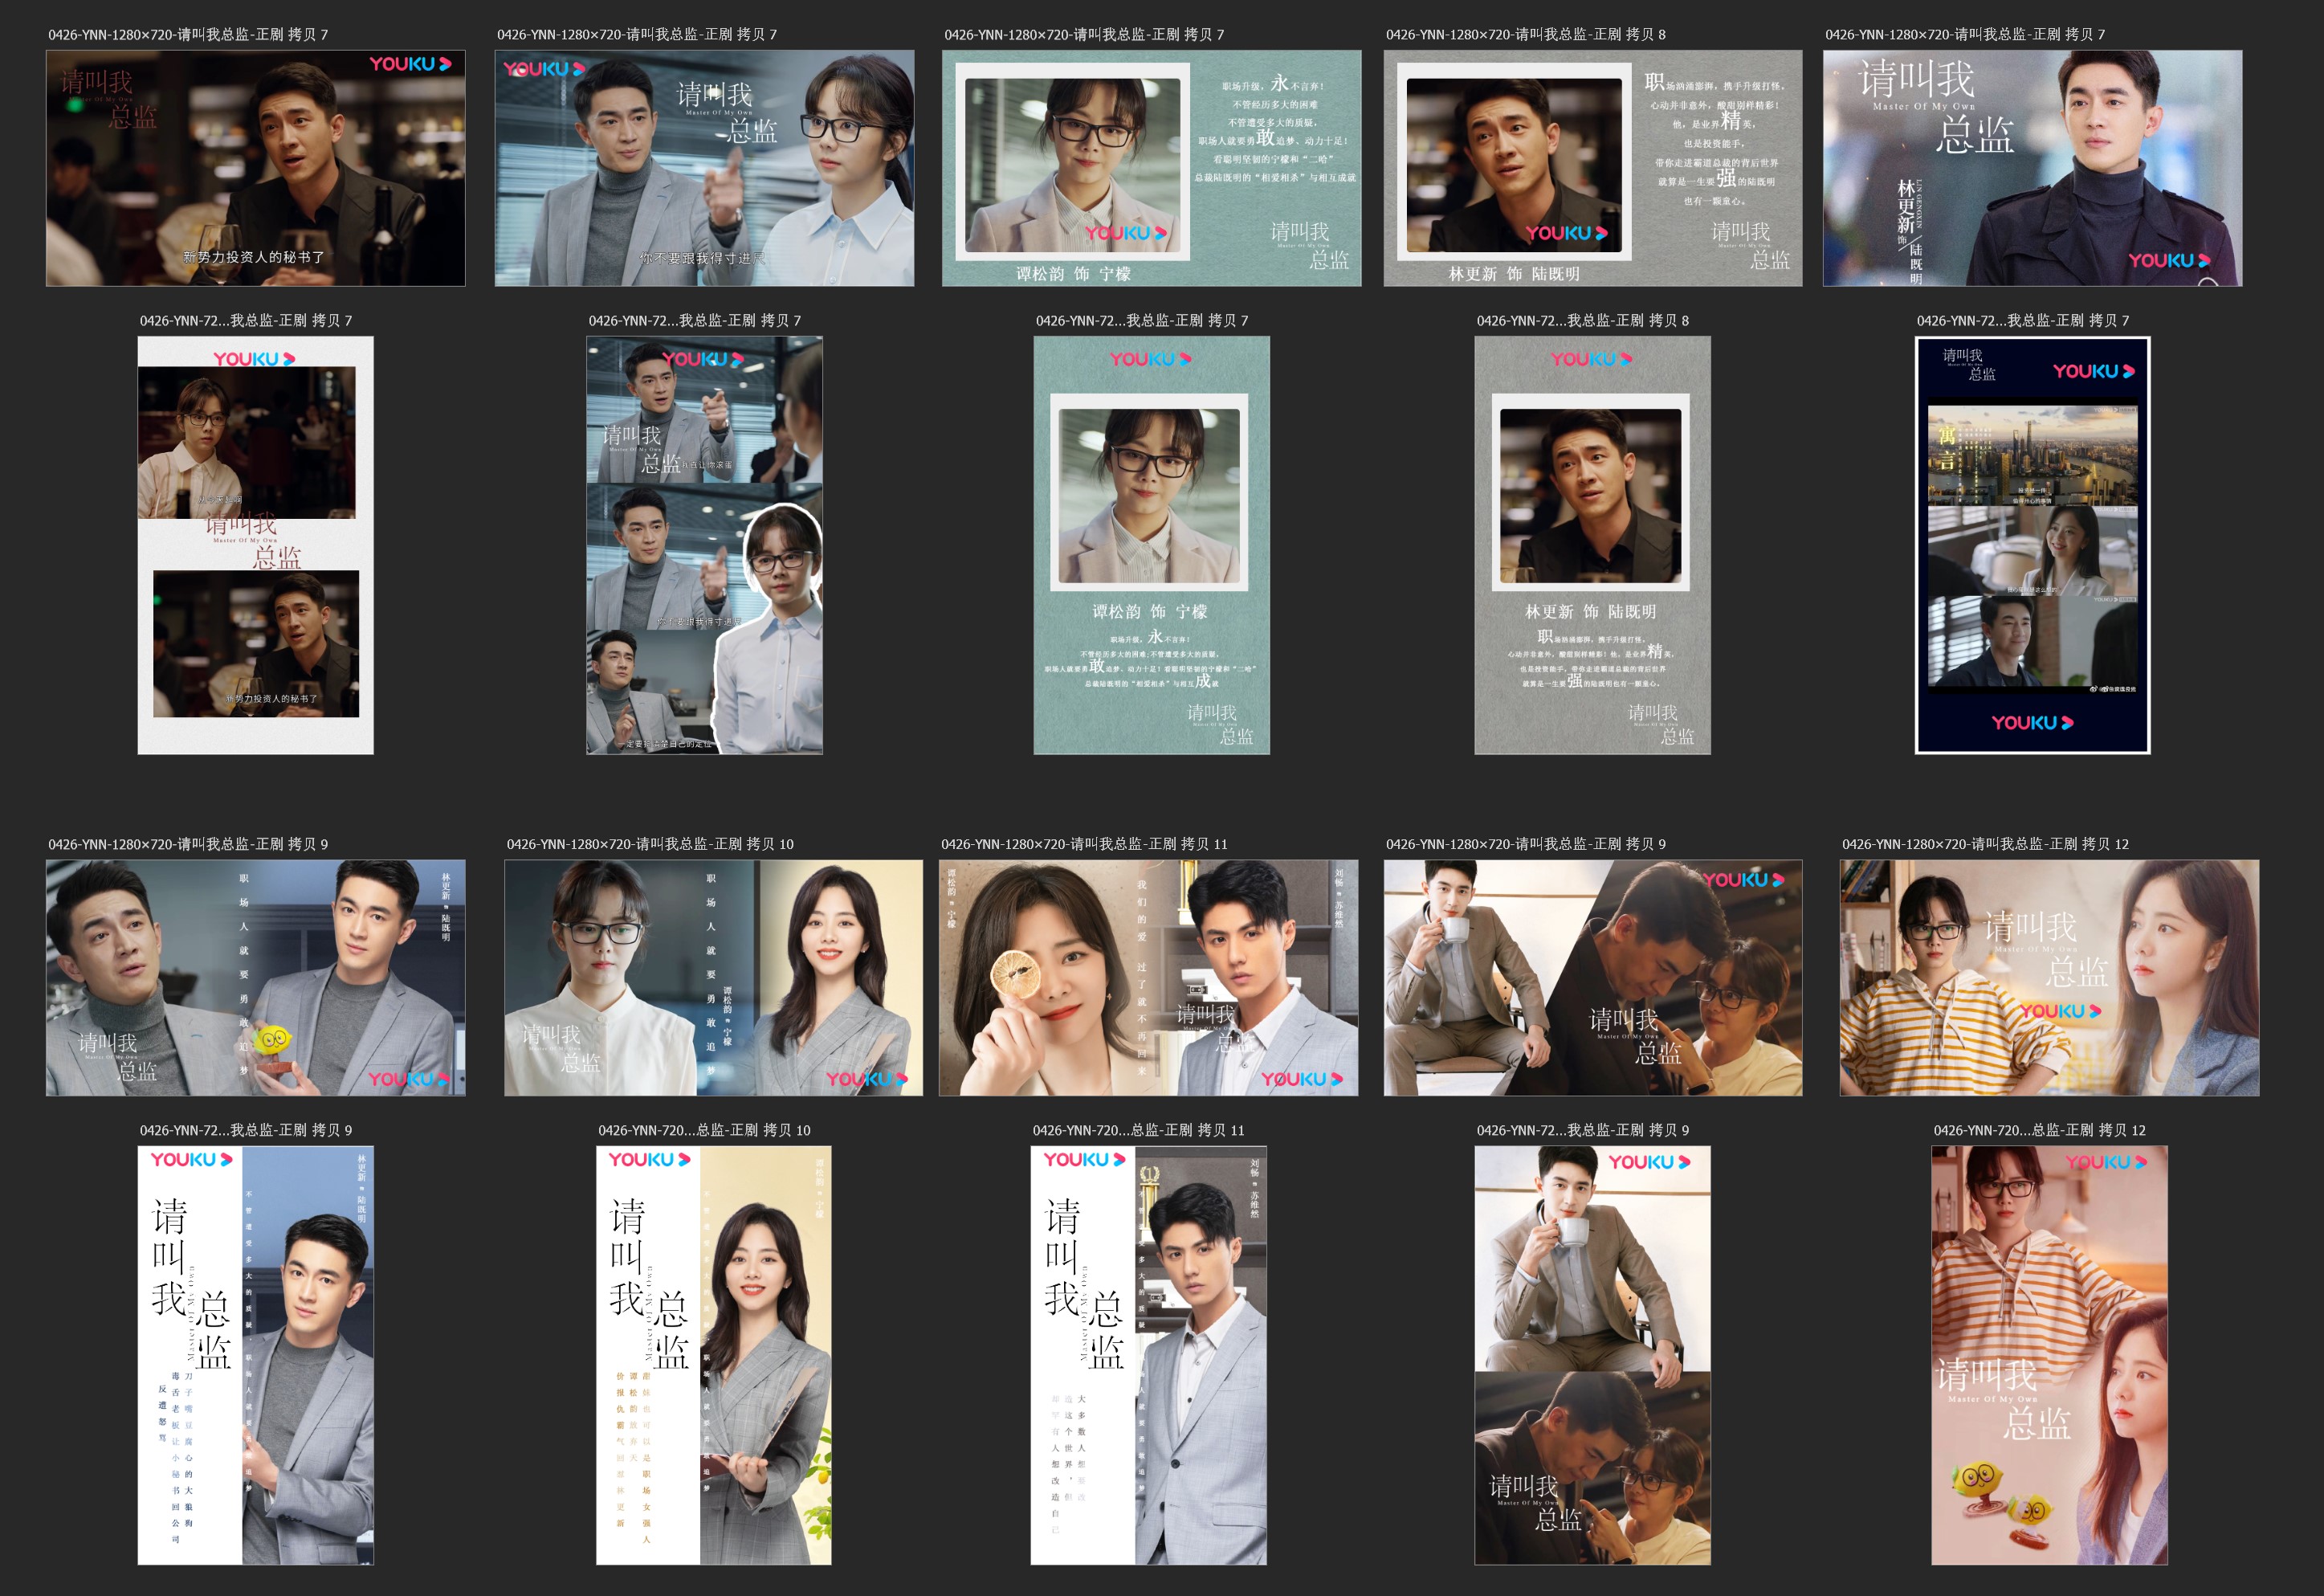Select landscape artboard with woman in striped hoodie
Screen dimensions: 2324x1596
point(2049,978)
